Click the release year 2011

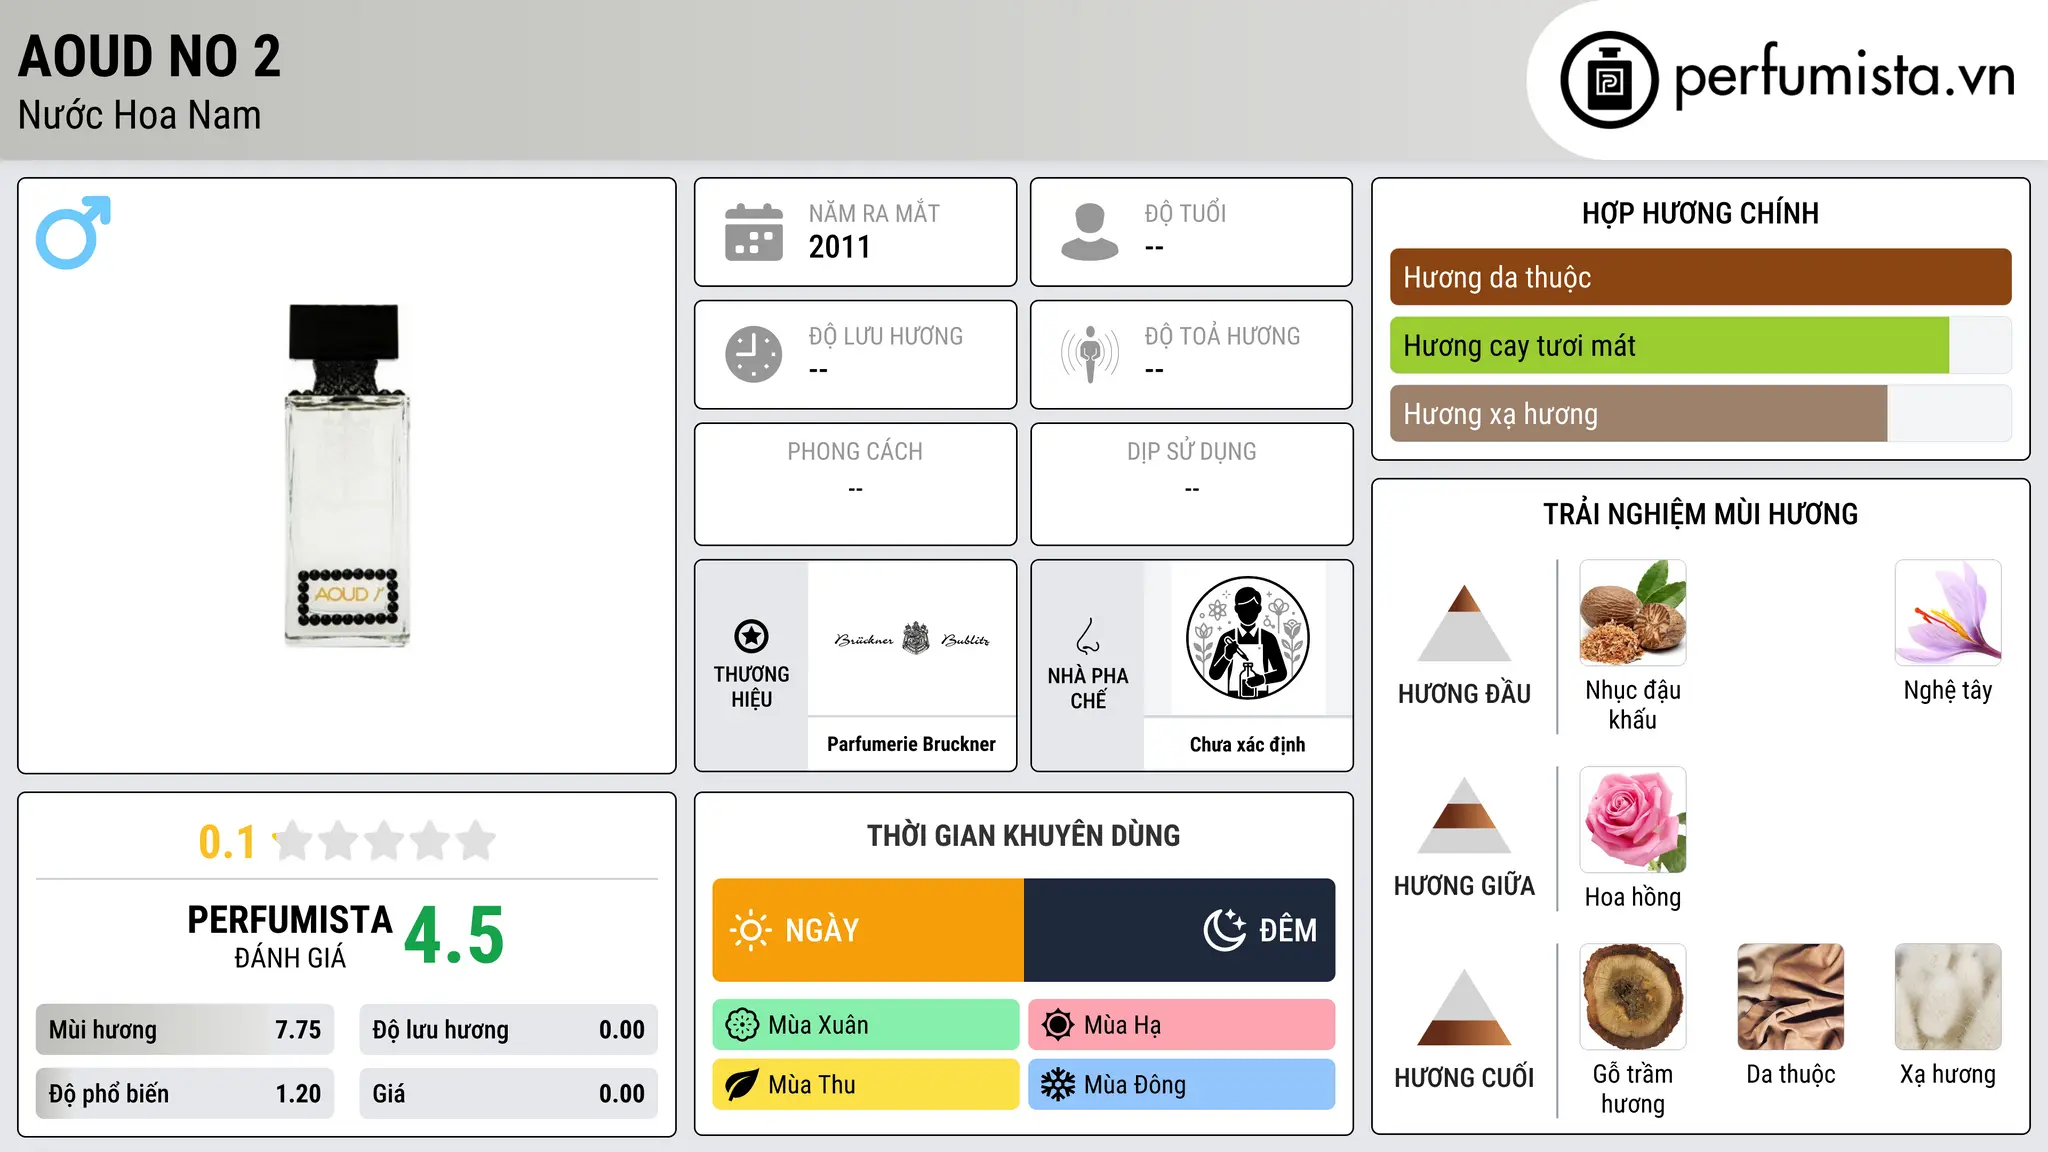click(840, 247)
